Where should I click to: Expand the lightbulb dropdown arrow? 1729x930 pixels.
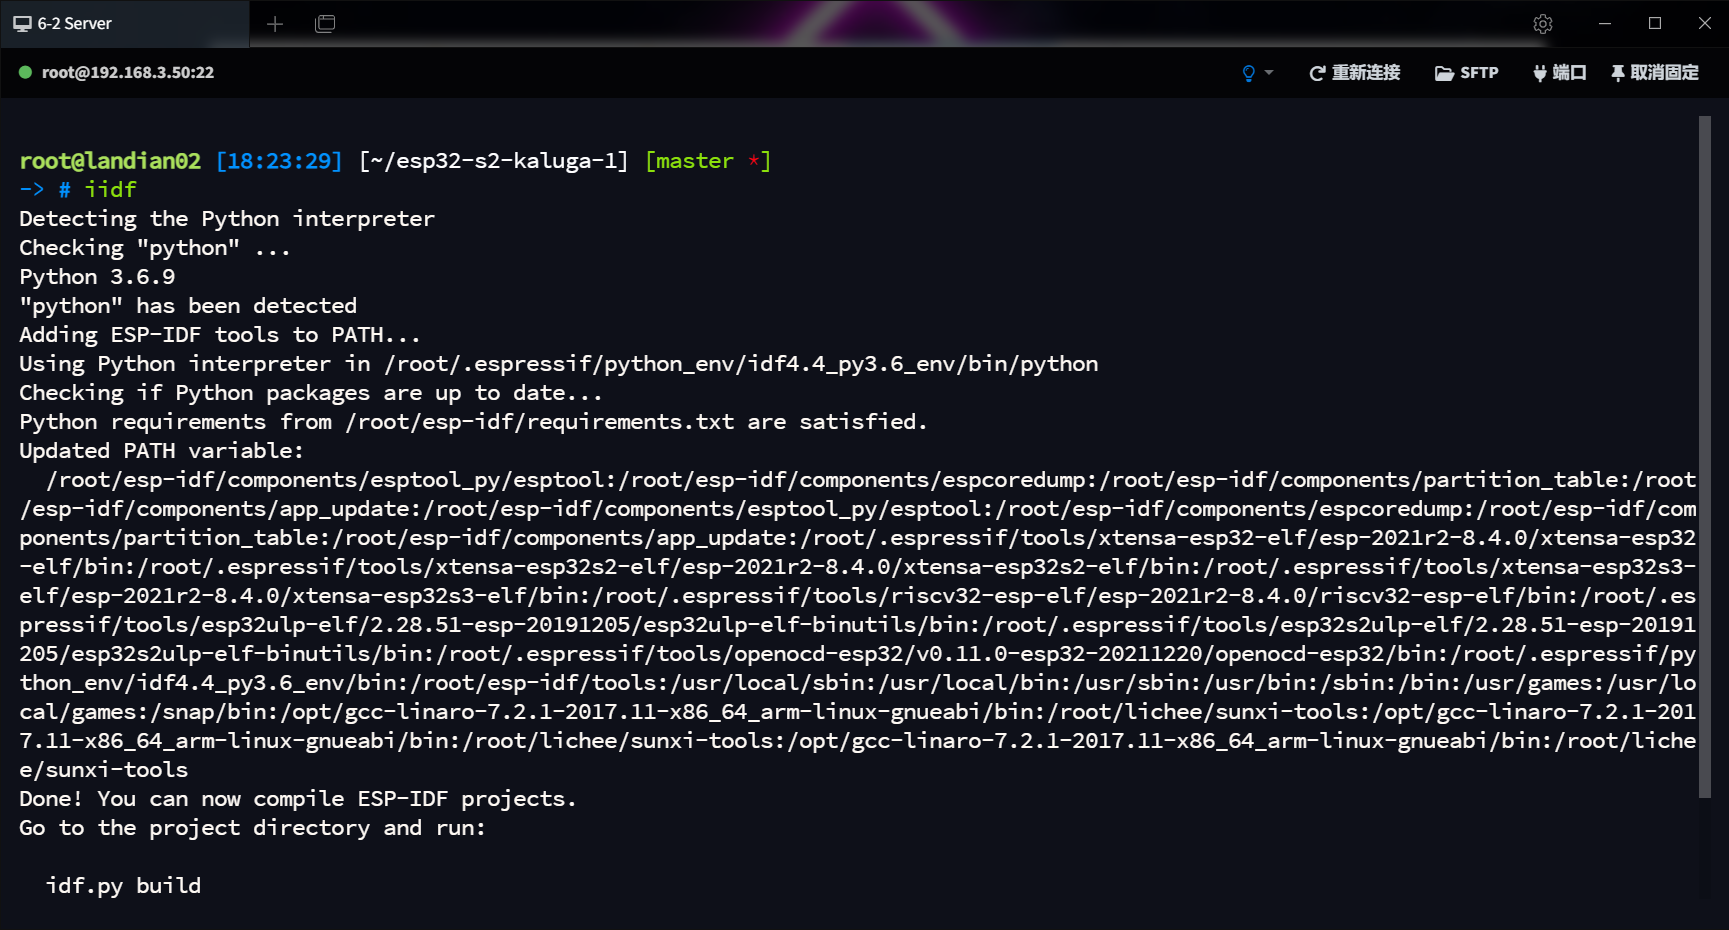point(1269,72)
